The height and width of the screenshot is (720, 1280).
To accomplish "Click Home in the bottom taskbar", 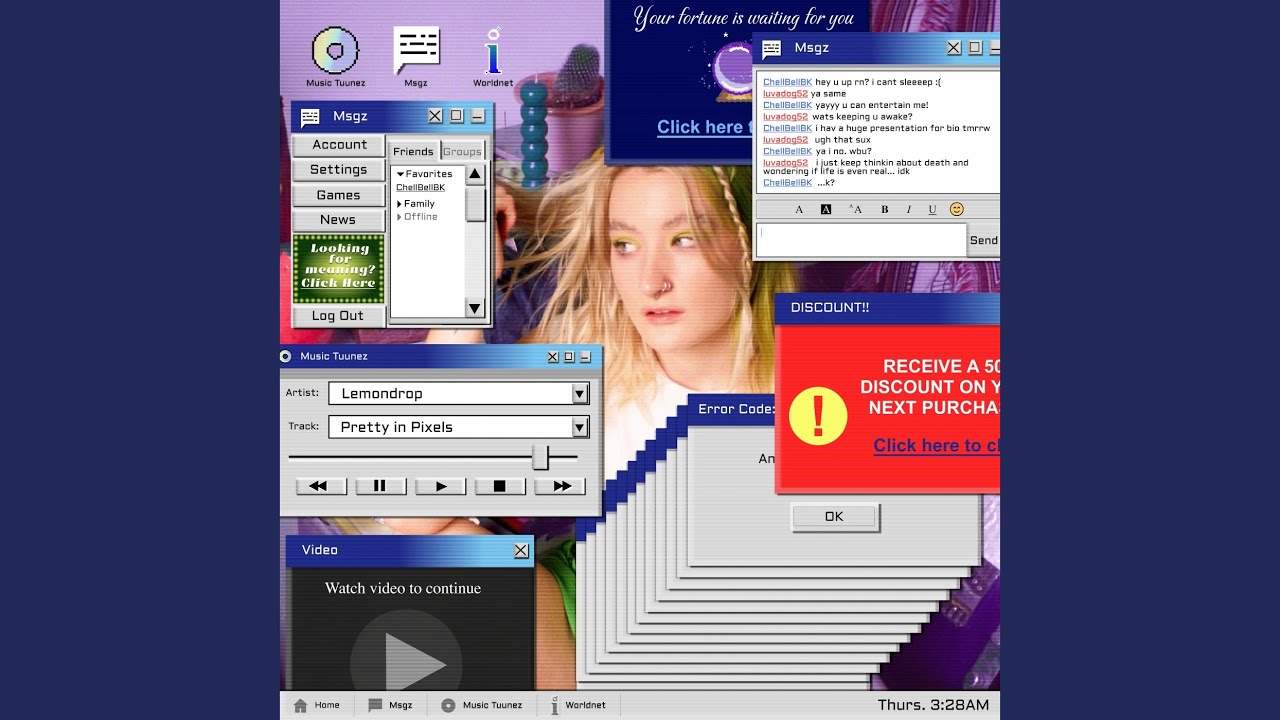I will [316, 705].
